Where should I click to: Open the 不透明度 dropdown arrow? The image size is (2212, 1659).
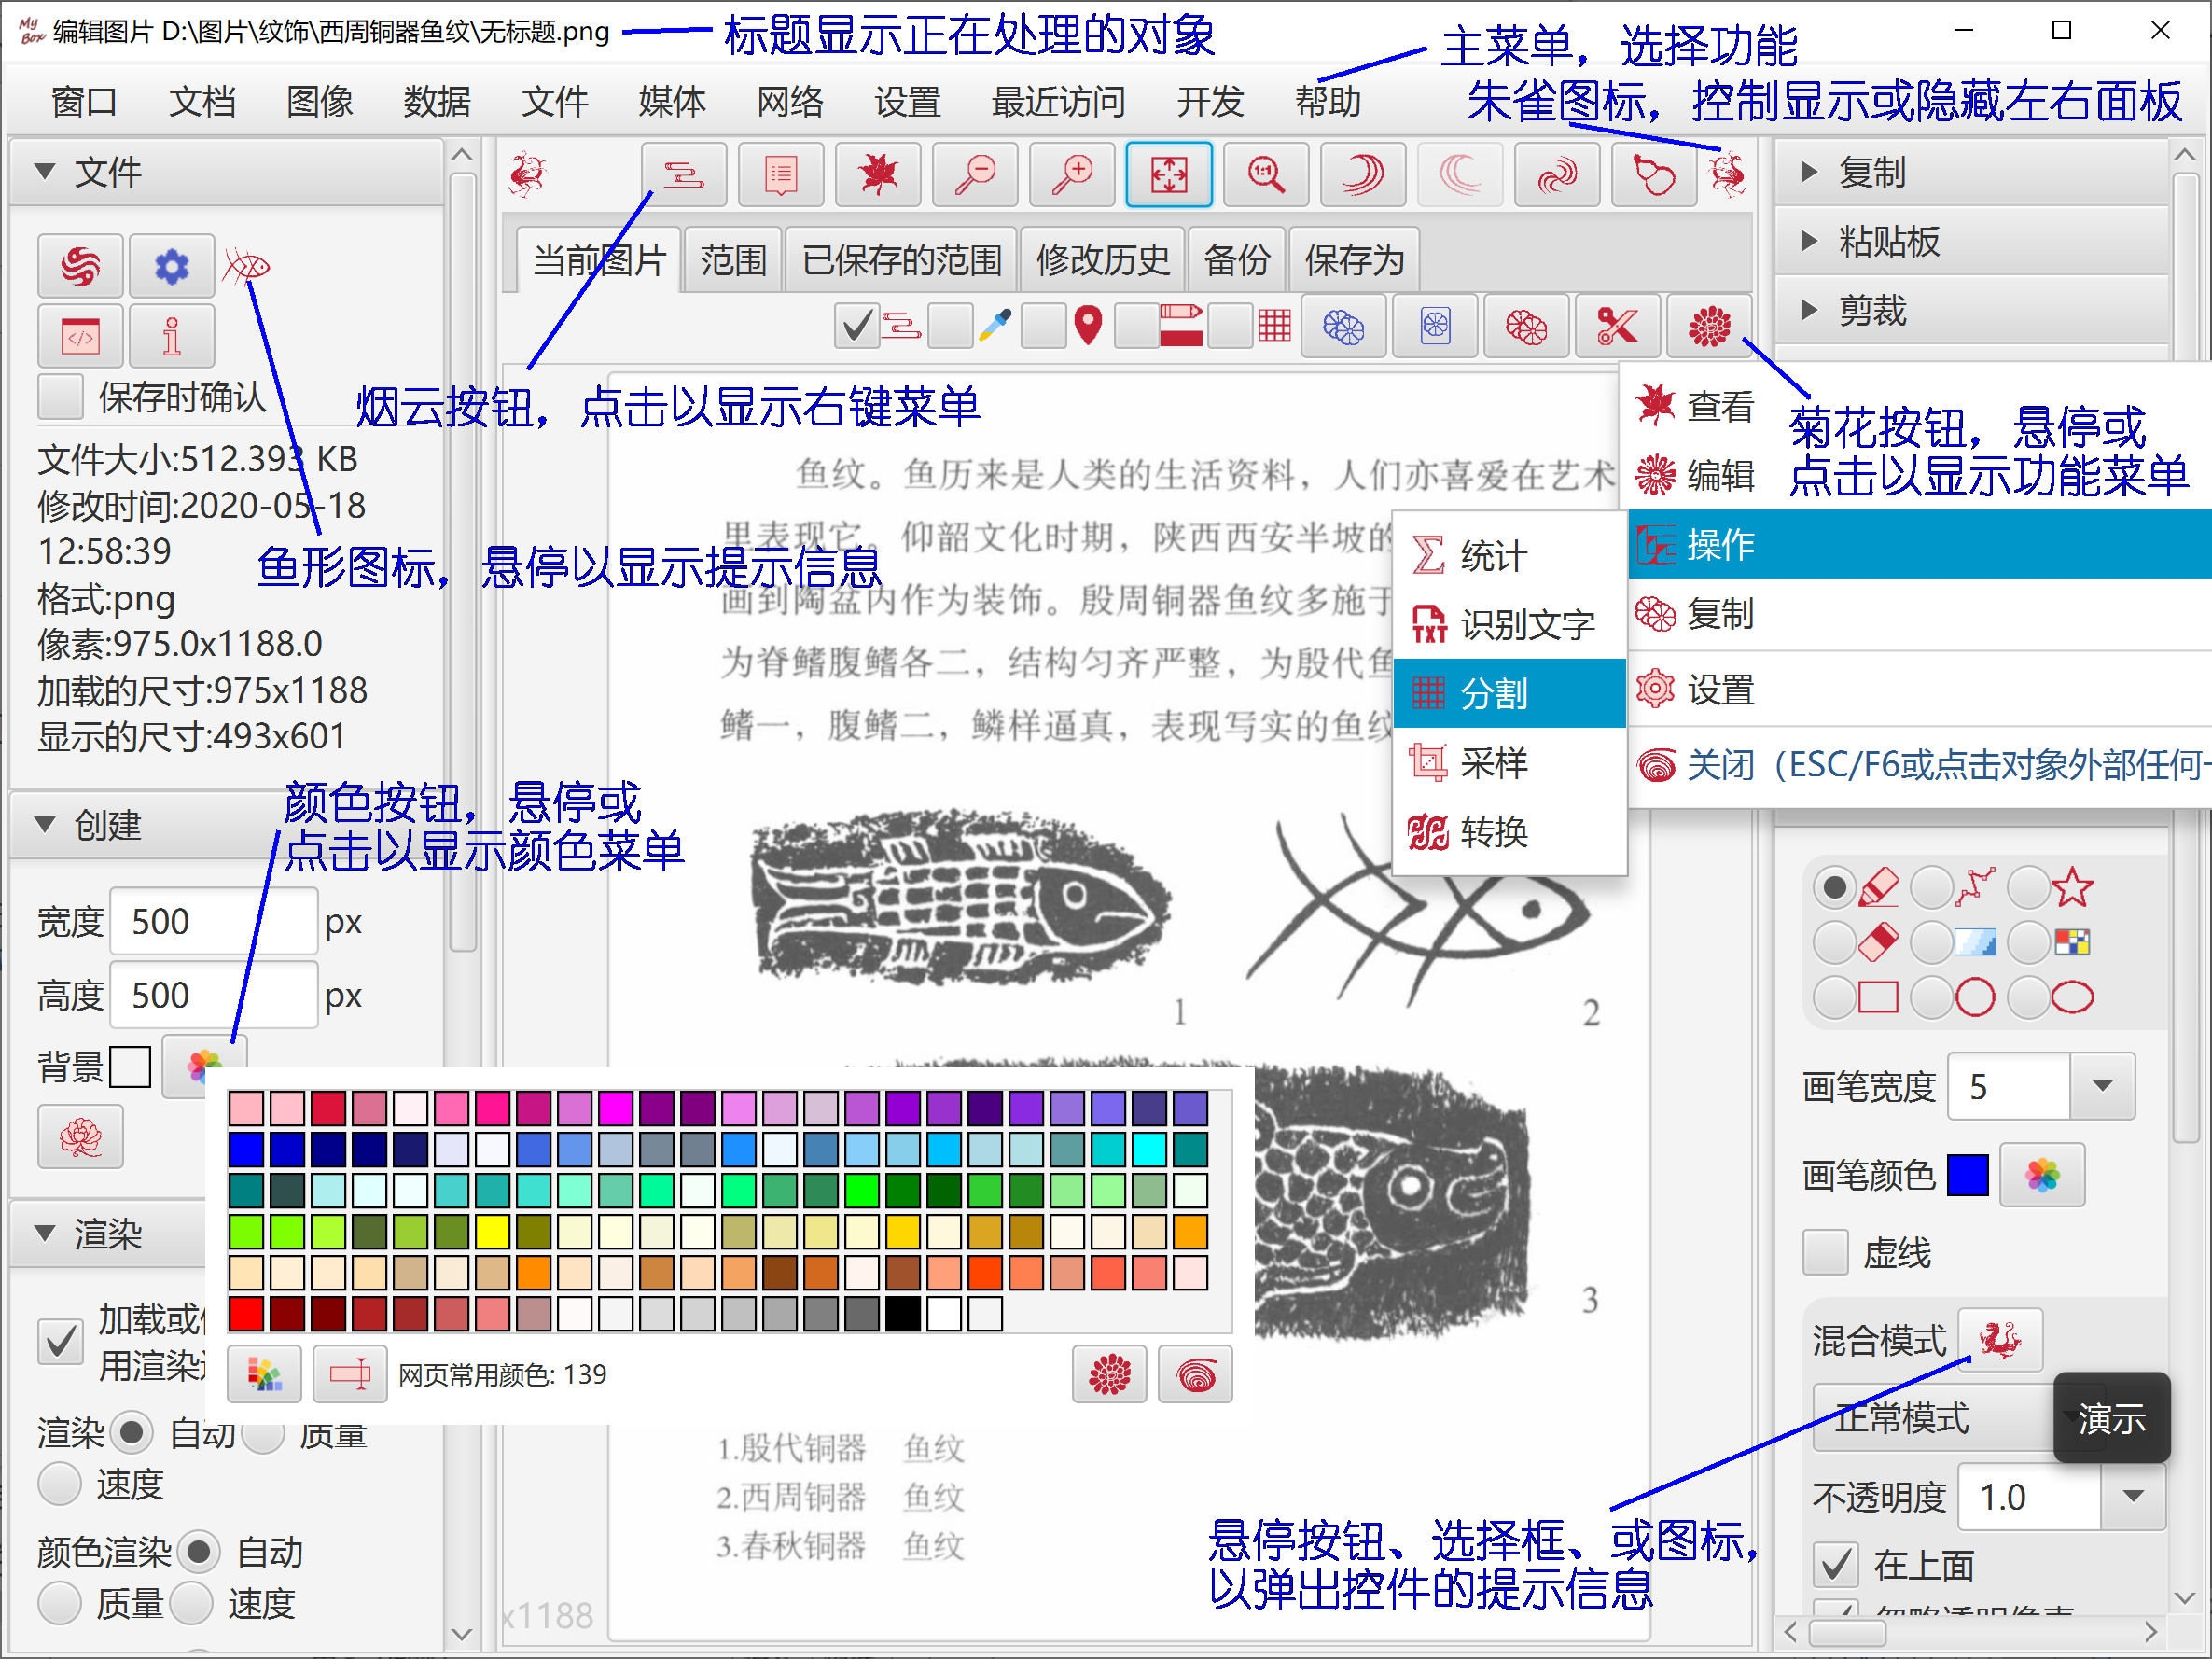coord(2133,1496)
